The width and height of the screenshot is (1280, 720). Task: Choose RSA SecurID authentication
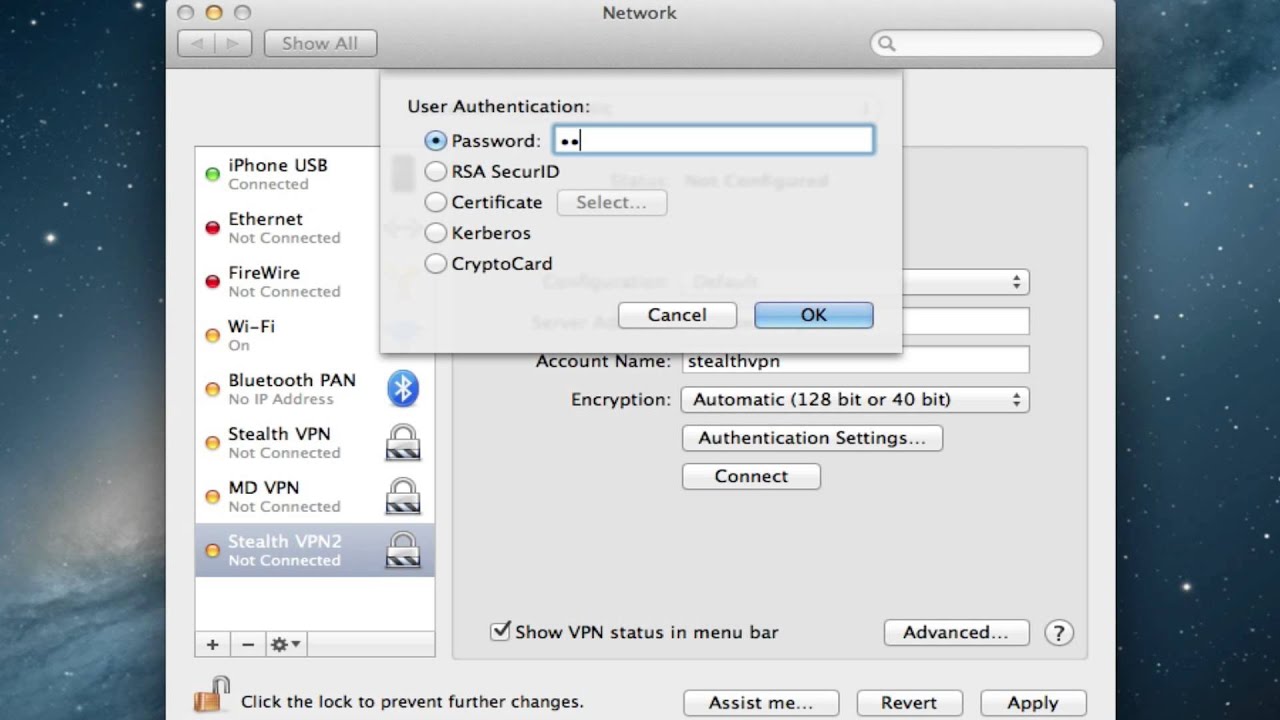[435, 172]
